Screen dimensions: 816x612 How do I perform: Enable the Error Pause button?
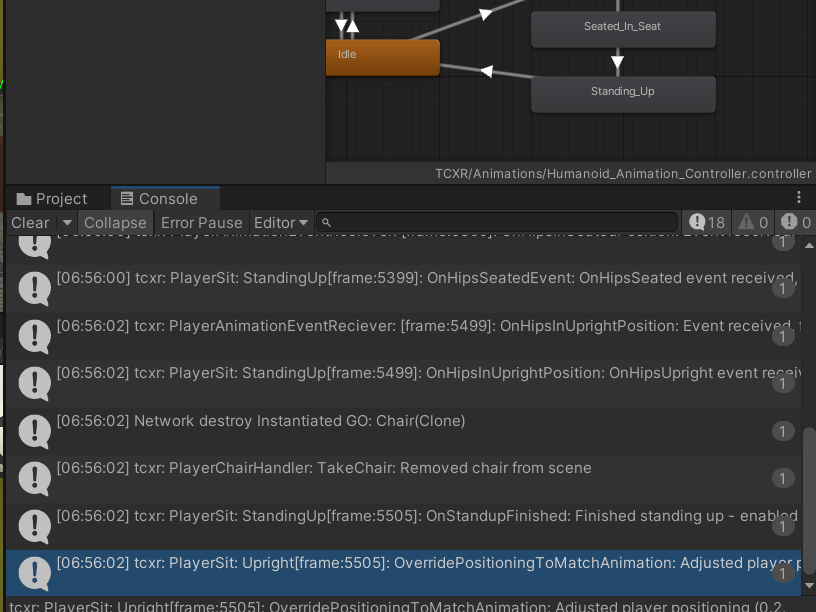click(x=201, y=223)
